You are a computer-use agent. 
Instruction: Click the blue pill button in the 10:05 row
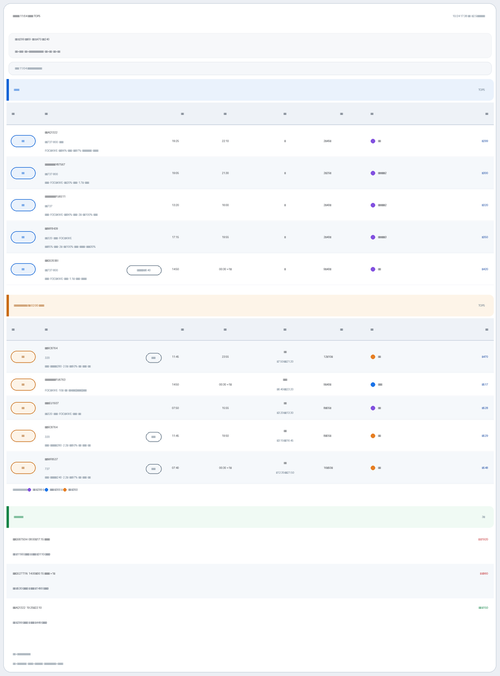pyautogui.click(x=23, y=173)
